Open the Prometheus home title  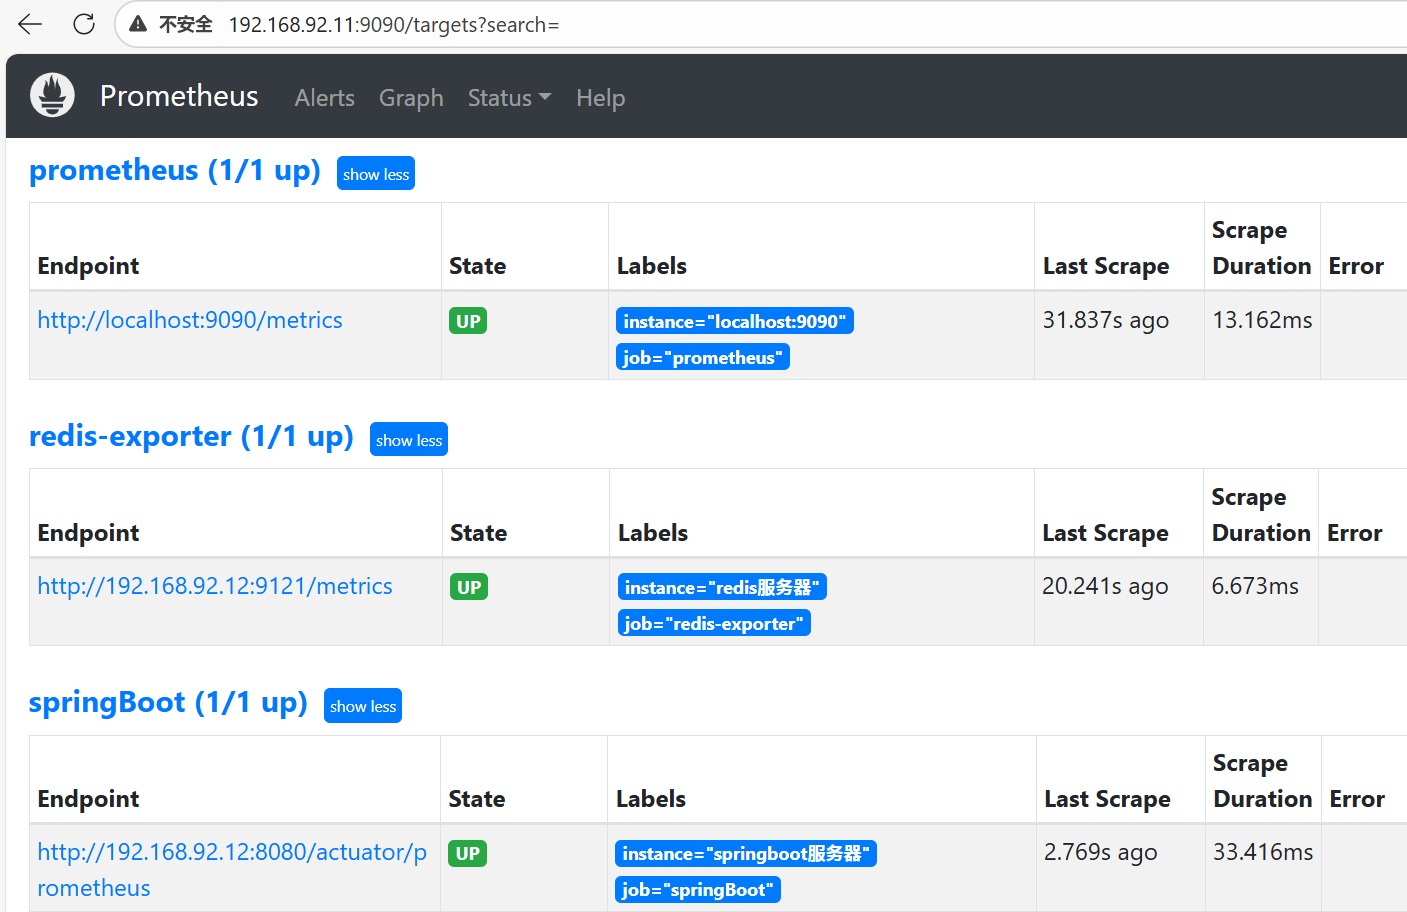pyautogui.click(x=179, y=96)
